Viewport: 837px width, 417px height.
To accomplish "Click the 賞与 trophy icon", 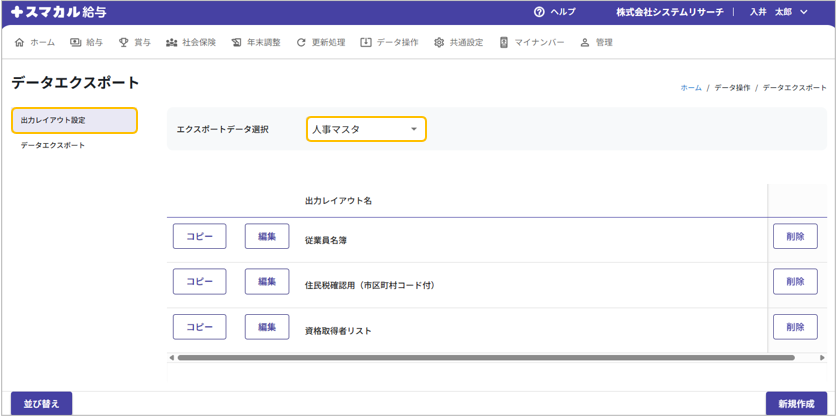I will coord(123,43).
